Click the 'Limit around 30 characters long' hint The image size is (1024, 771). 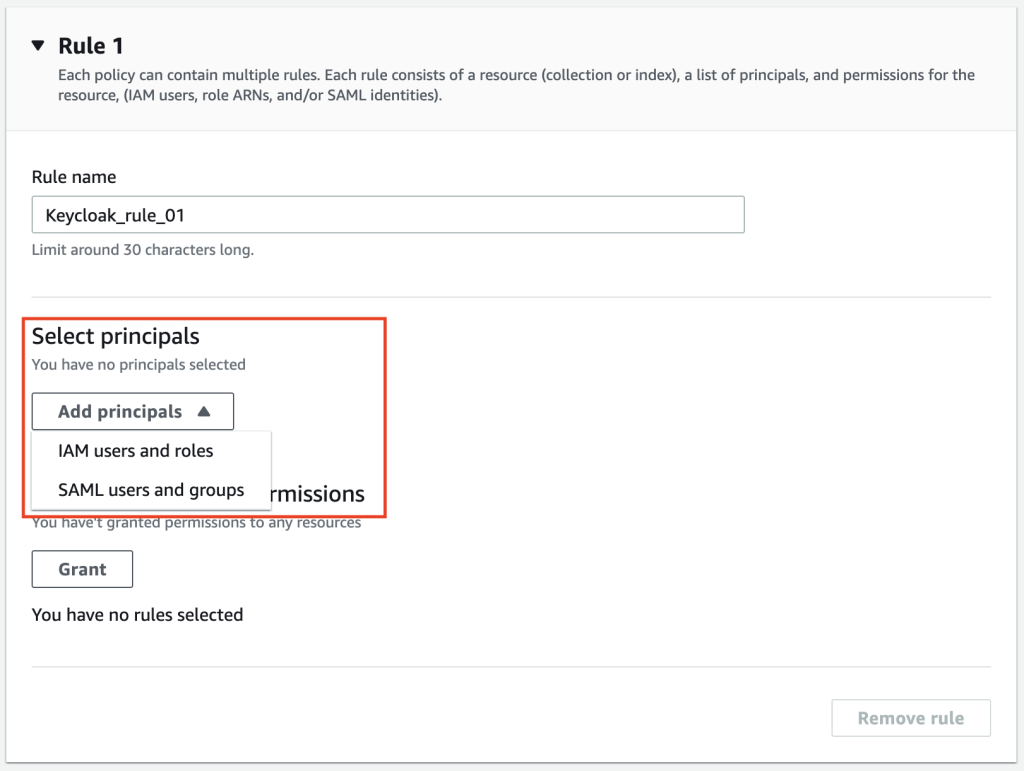[x=143, y=249]
